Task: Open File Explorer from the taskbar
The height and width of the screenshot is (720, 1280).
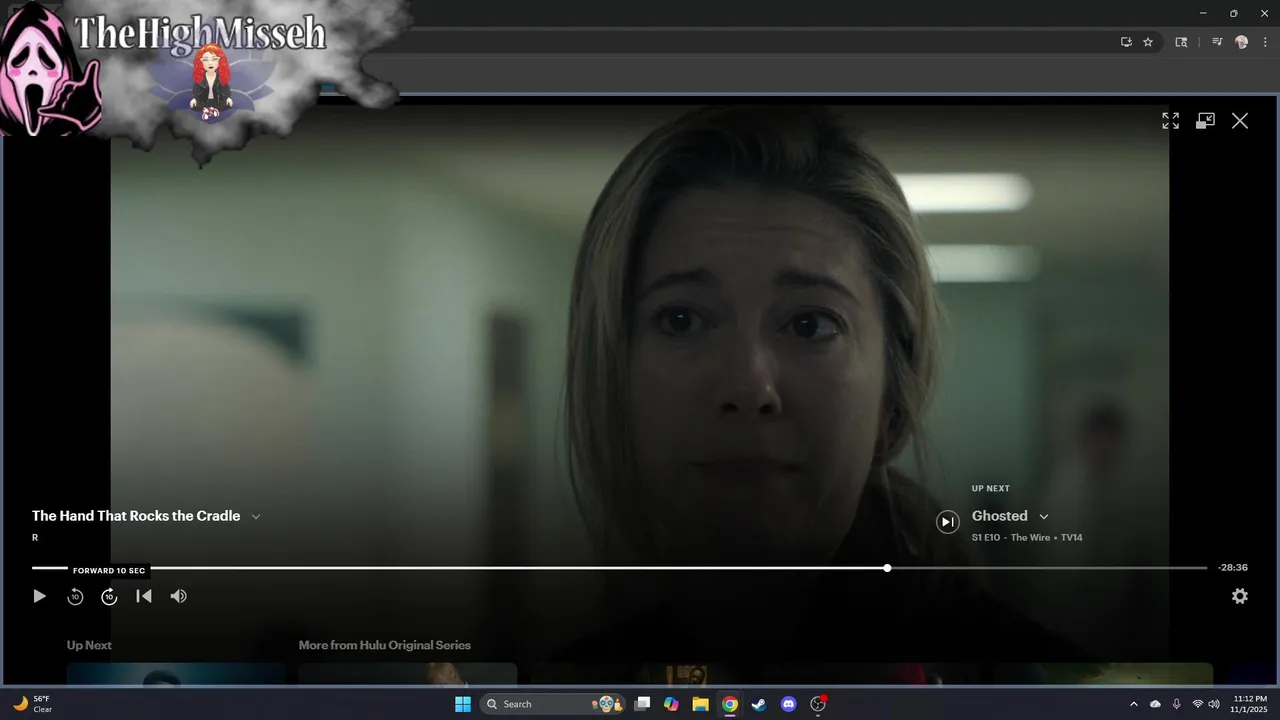Action: [700, 704]
